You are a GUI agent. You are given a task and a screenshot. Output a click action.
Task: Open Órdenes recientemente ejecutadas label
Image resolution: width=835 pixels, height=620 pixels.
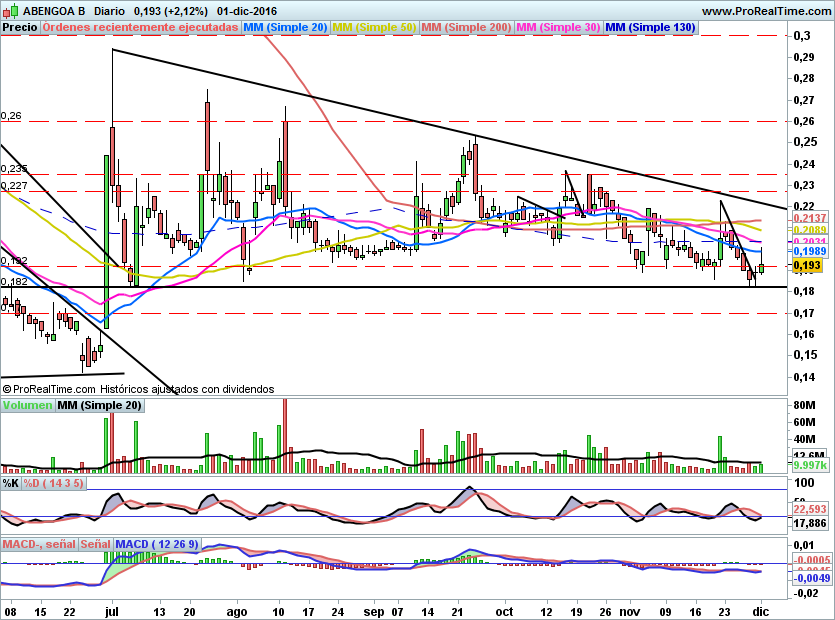tap(140, 27)
